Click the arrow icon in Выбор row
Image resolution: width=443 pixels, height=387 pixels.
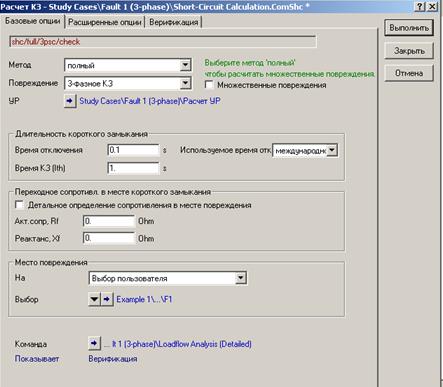coord(107,299)
